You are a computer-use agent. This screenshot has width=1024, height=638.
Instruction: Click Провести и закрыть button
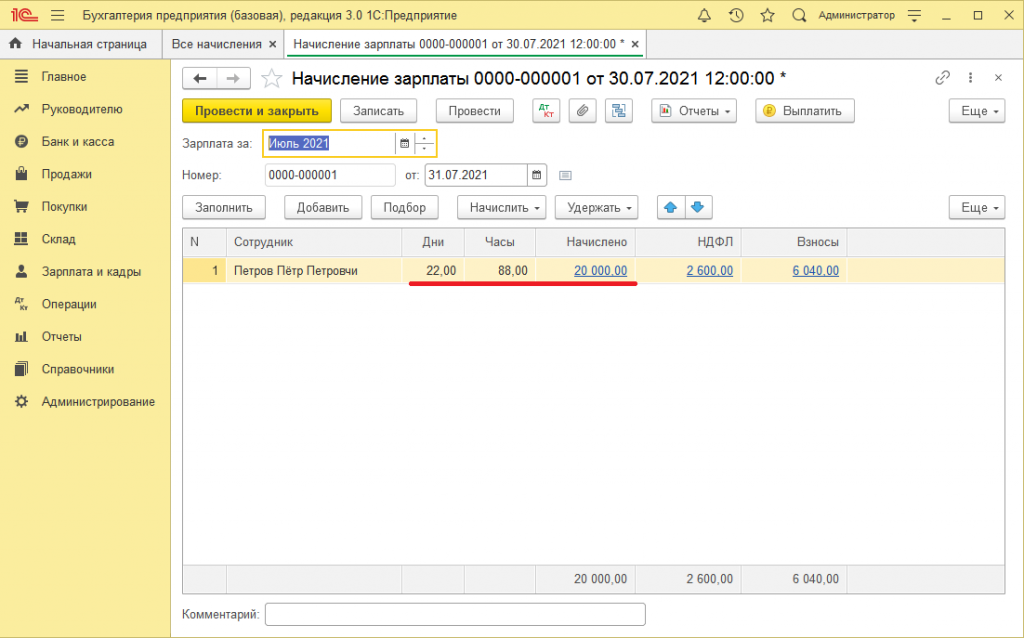256,111
